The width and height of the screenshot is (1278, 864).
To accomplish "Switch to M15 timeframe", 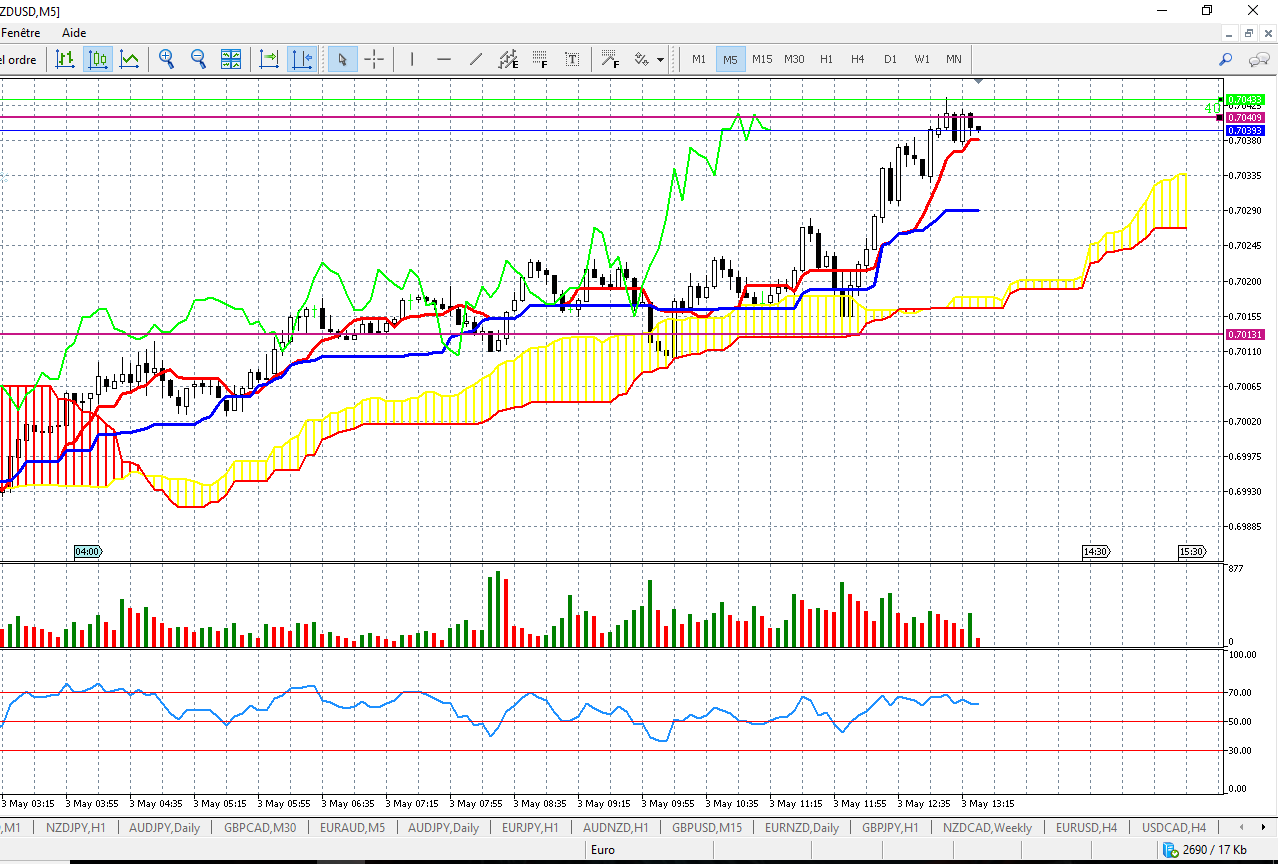I will (762, 59).
